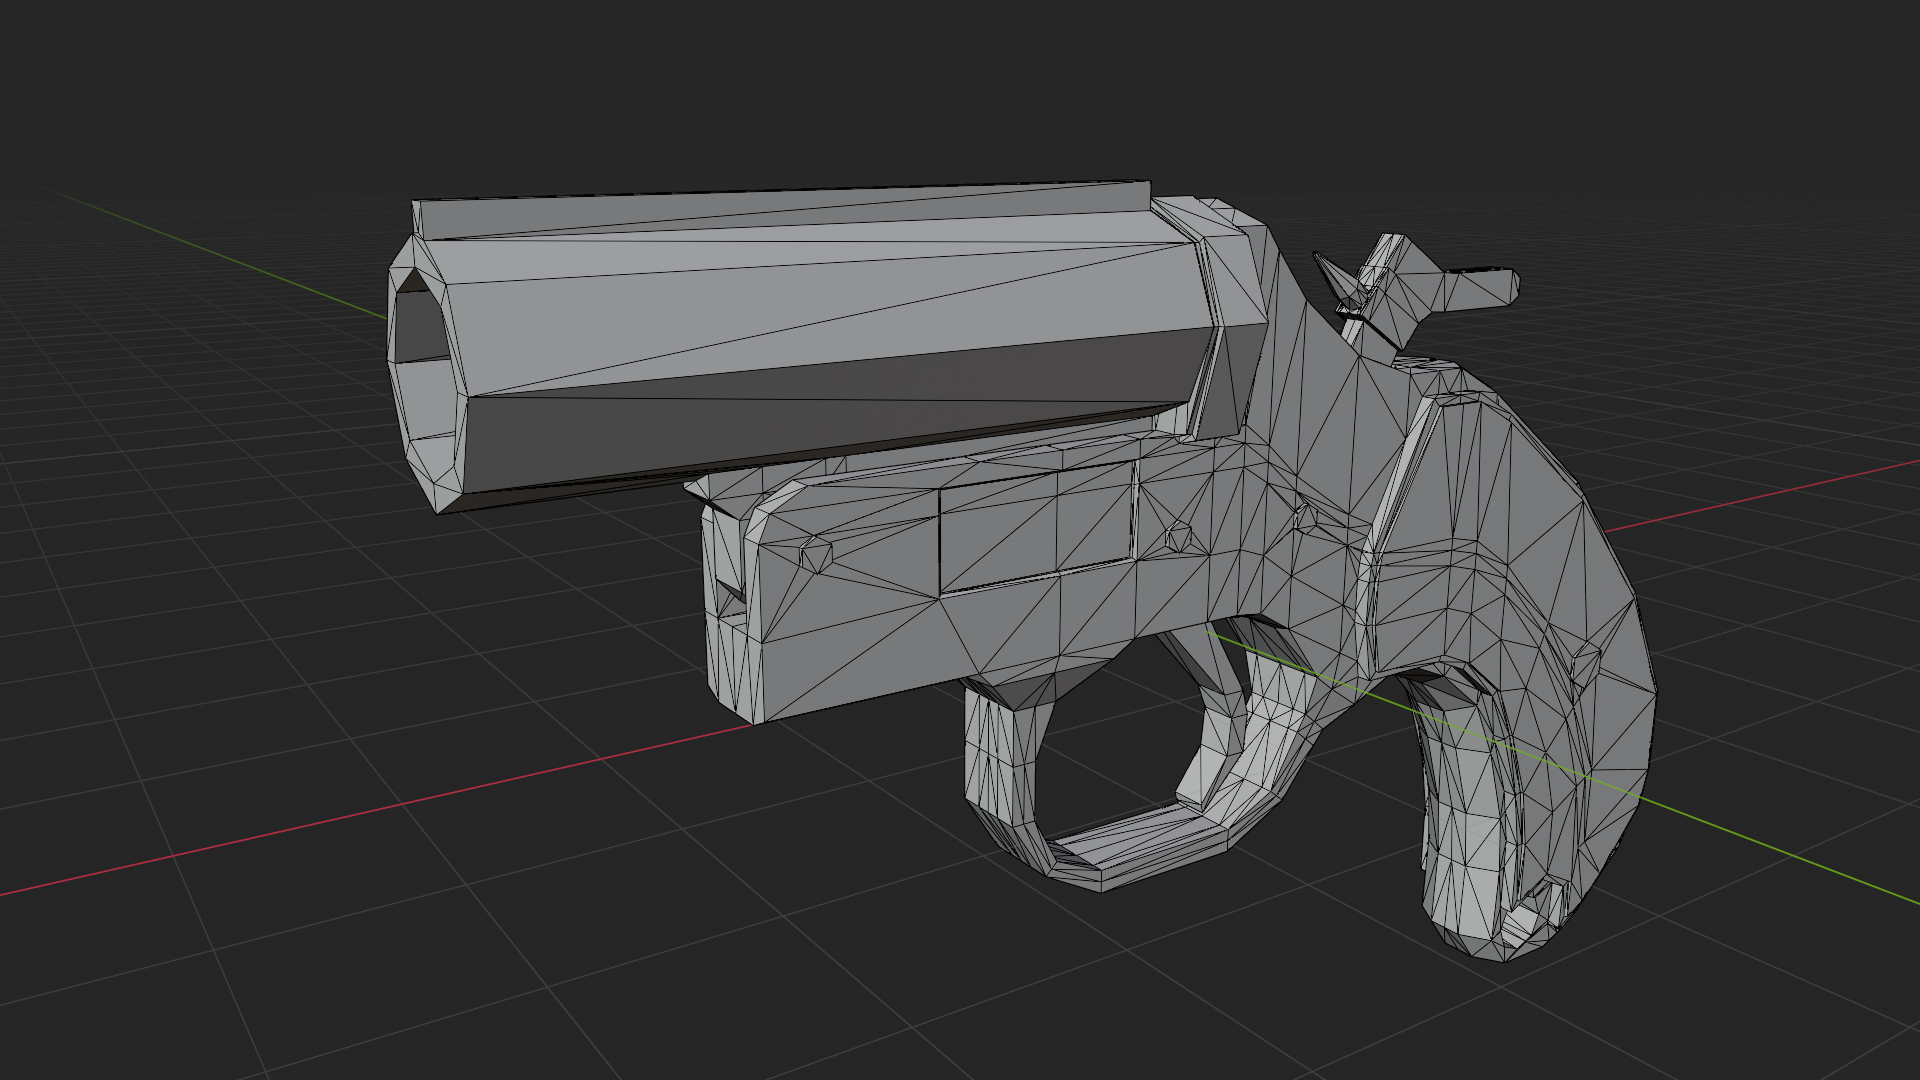
Task: Click the red X axis line
Action: coord(400,805)
